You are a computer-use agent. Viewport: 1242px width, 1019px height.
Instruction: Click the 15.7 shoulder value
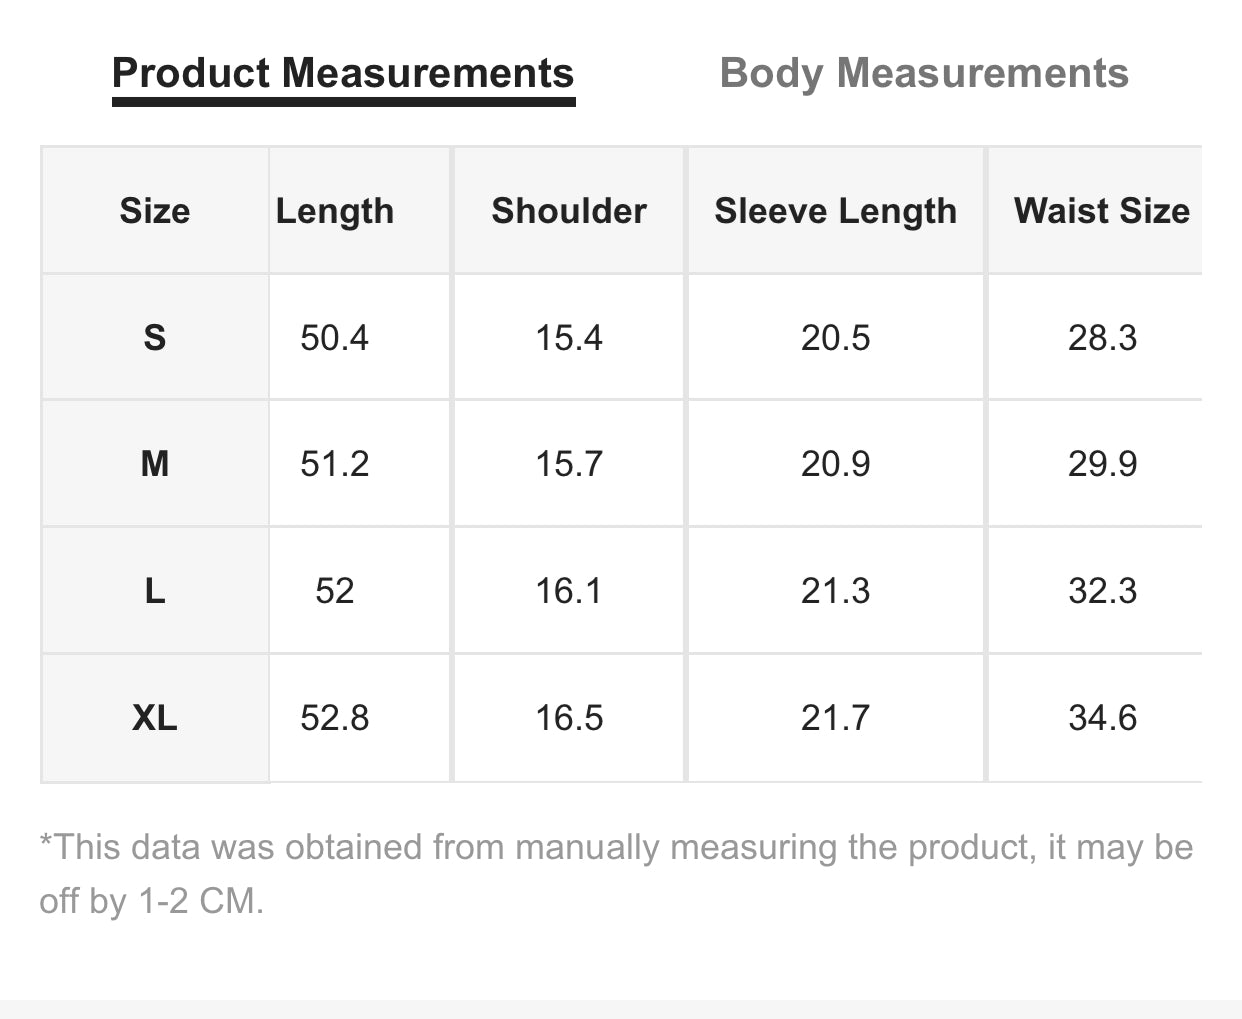tap(569, 464)
